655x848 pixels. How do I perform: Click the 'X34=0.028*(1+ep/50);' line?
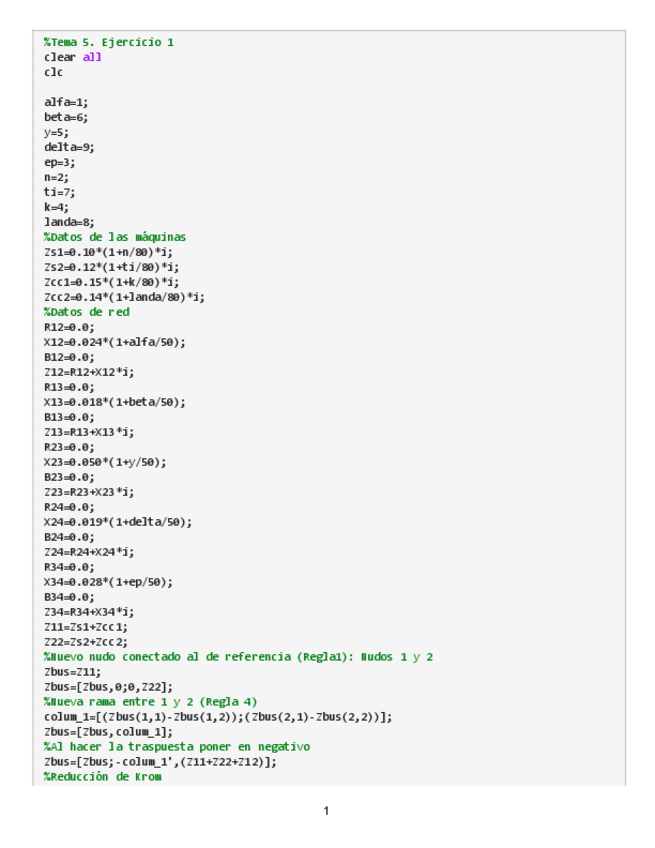(x=109, y=582)
